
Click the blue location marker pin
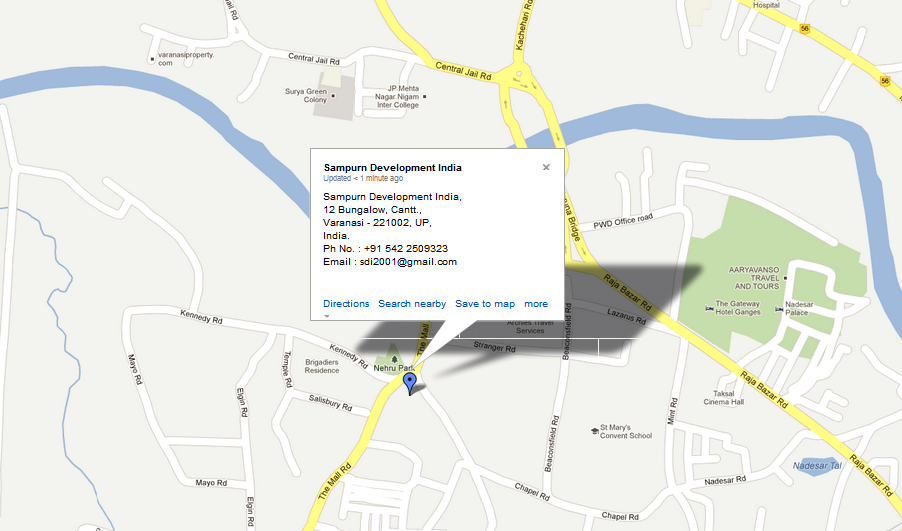pos(410,382)
